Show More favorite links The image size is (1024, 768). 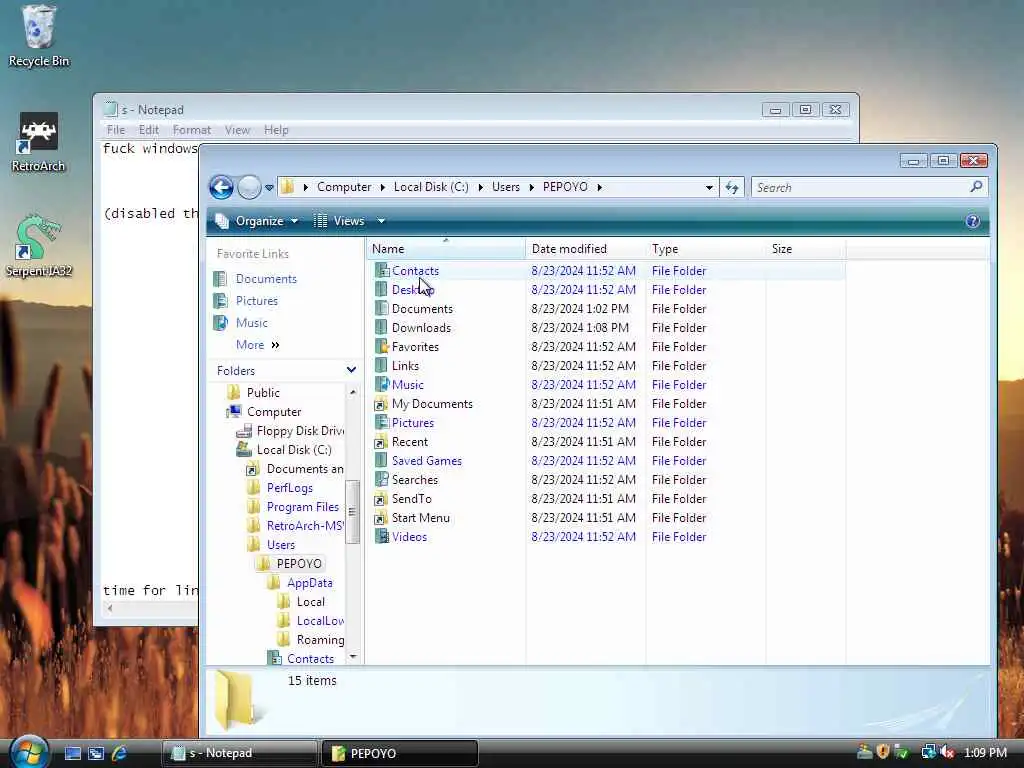pos(257,345)
